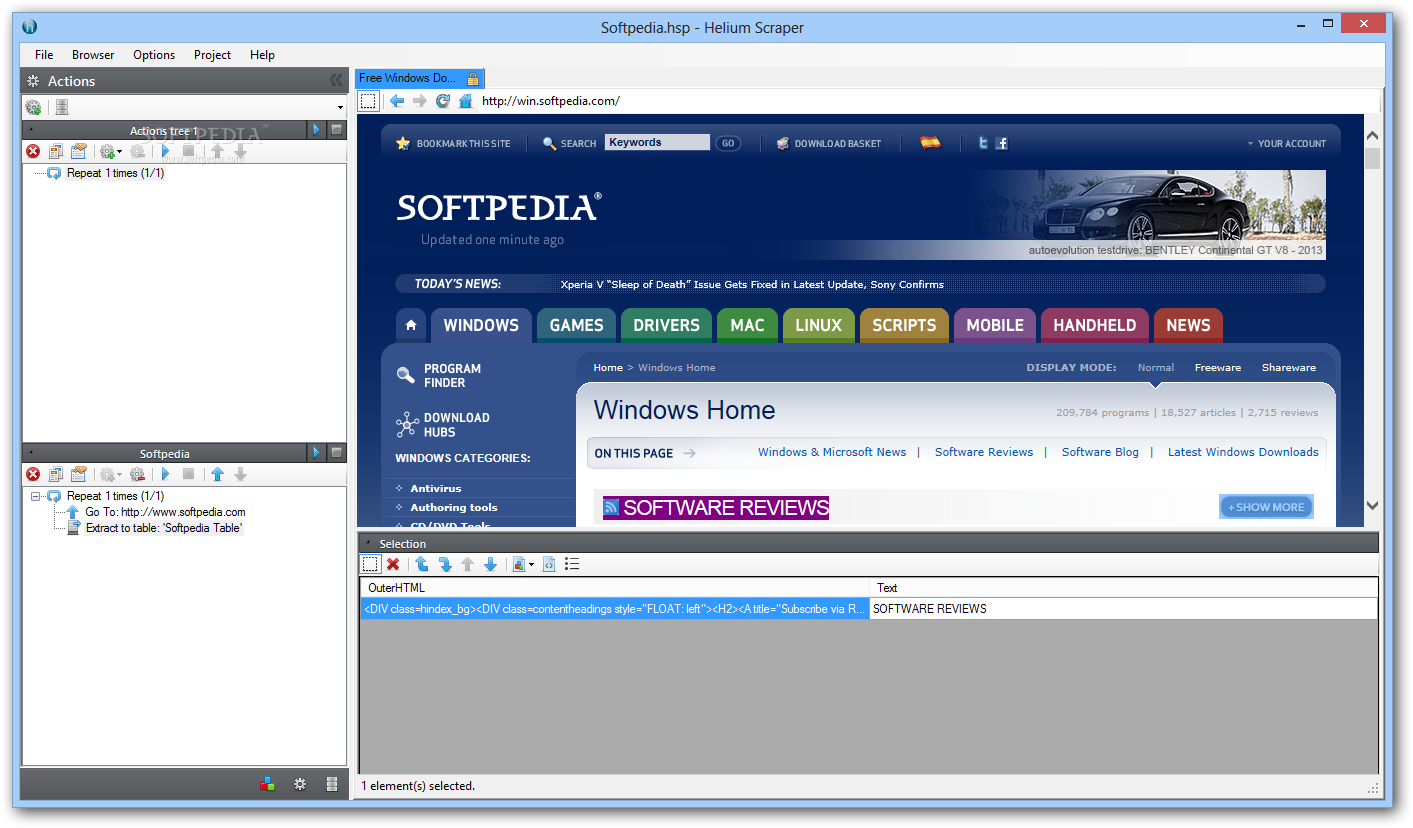Click the + SHOW MORE button

tap(1266, 507)
